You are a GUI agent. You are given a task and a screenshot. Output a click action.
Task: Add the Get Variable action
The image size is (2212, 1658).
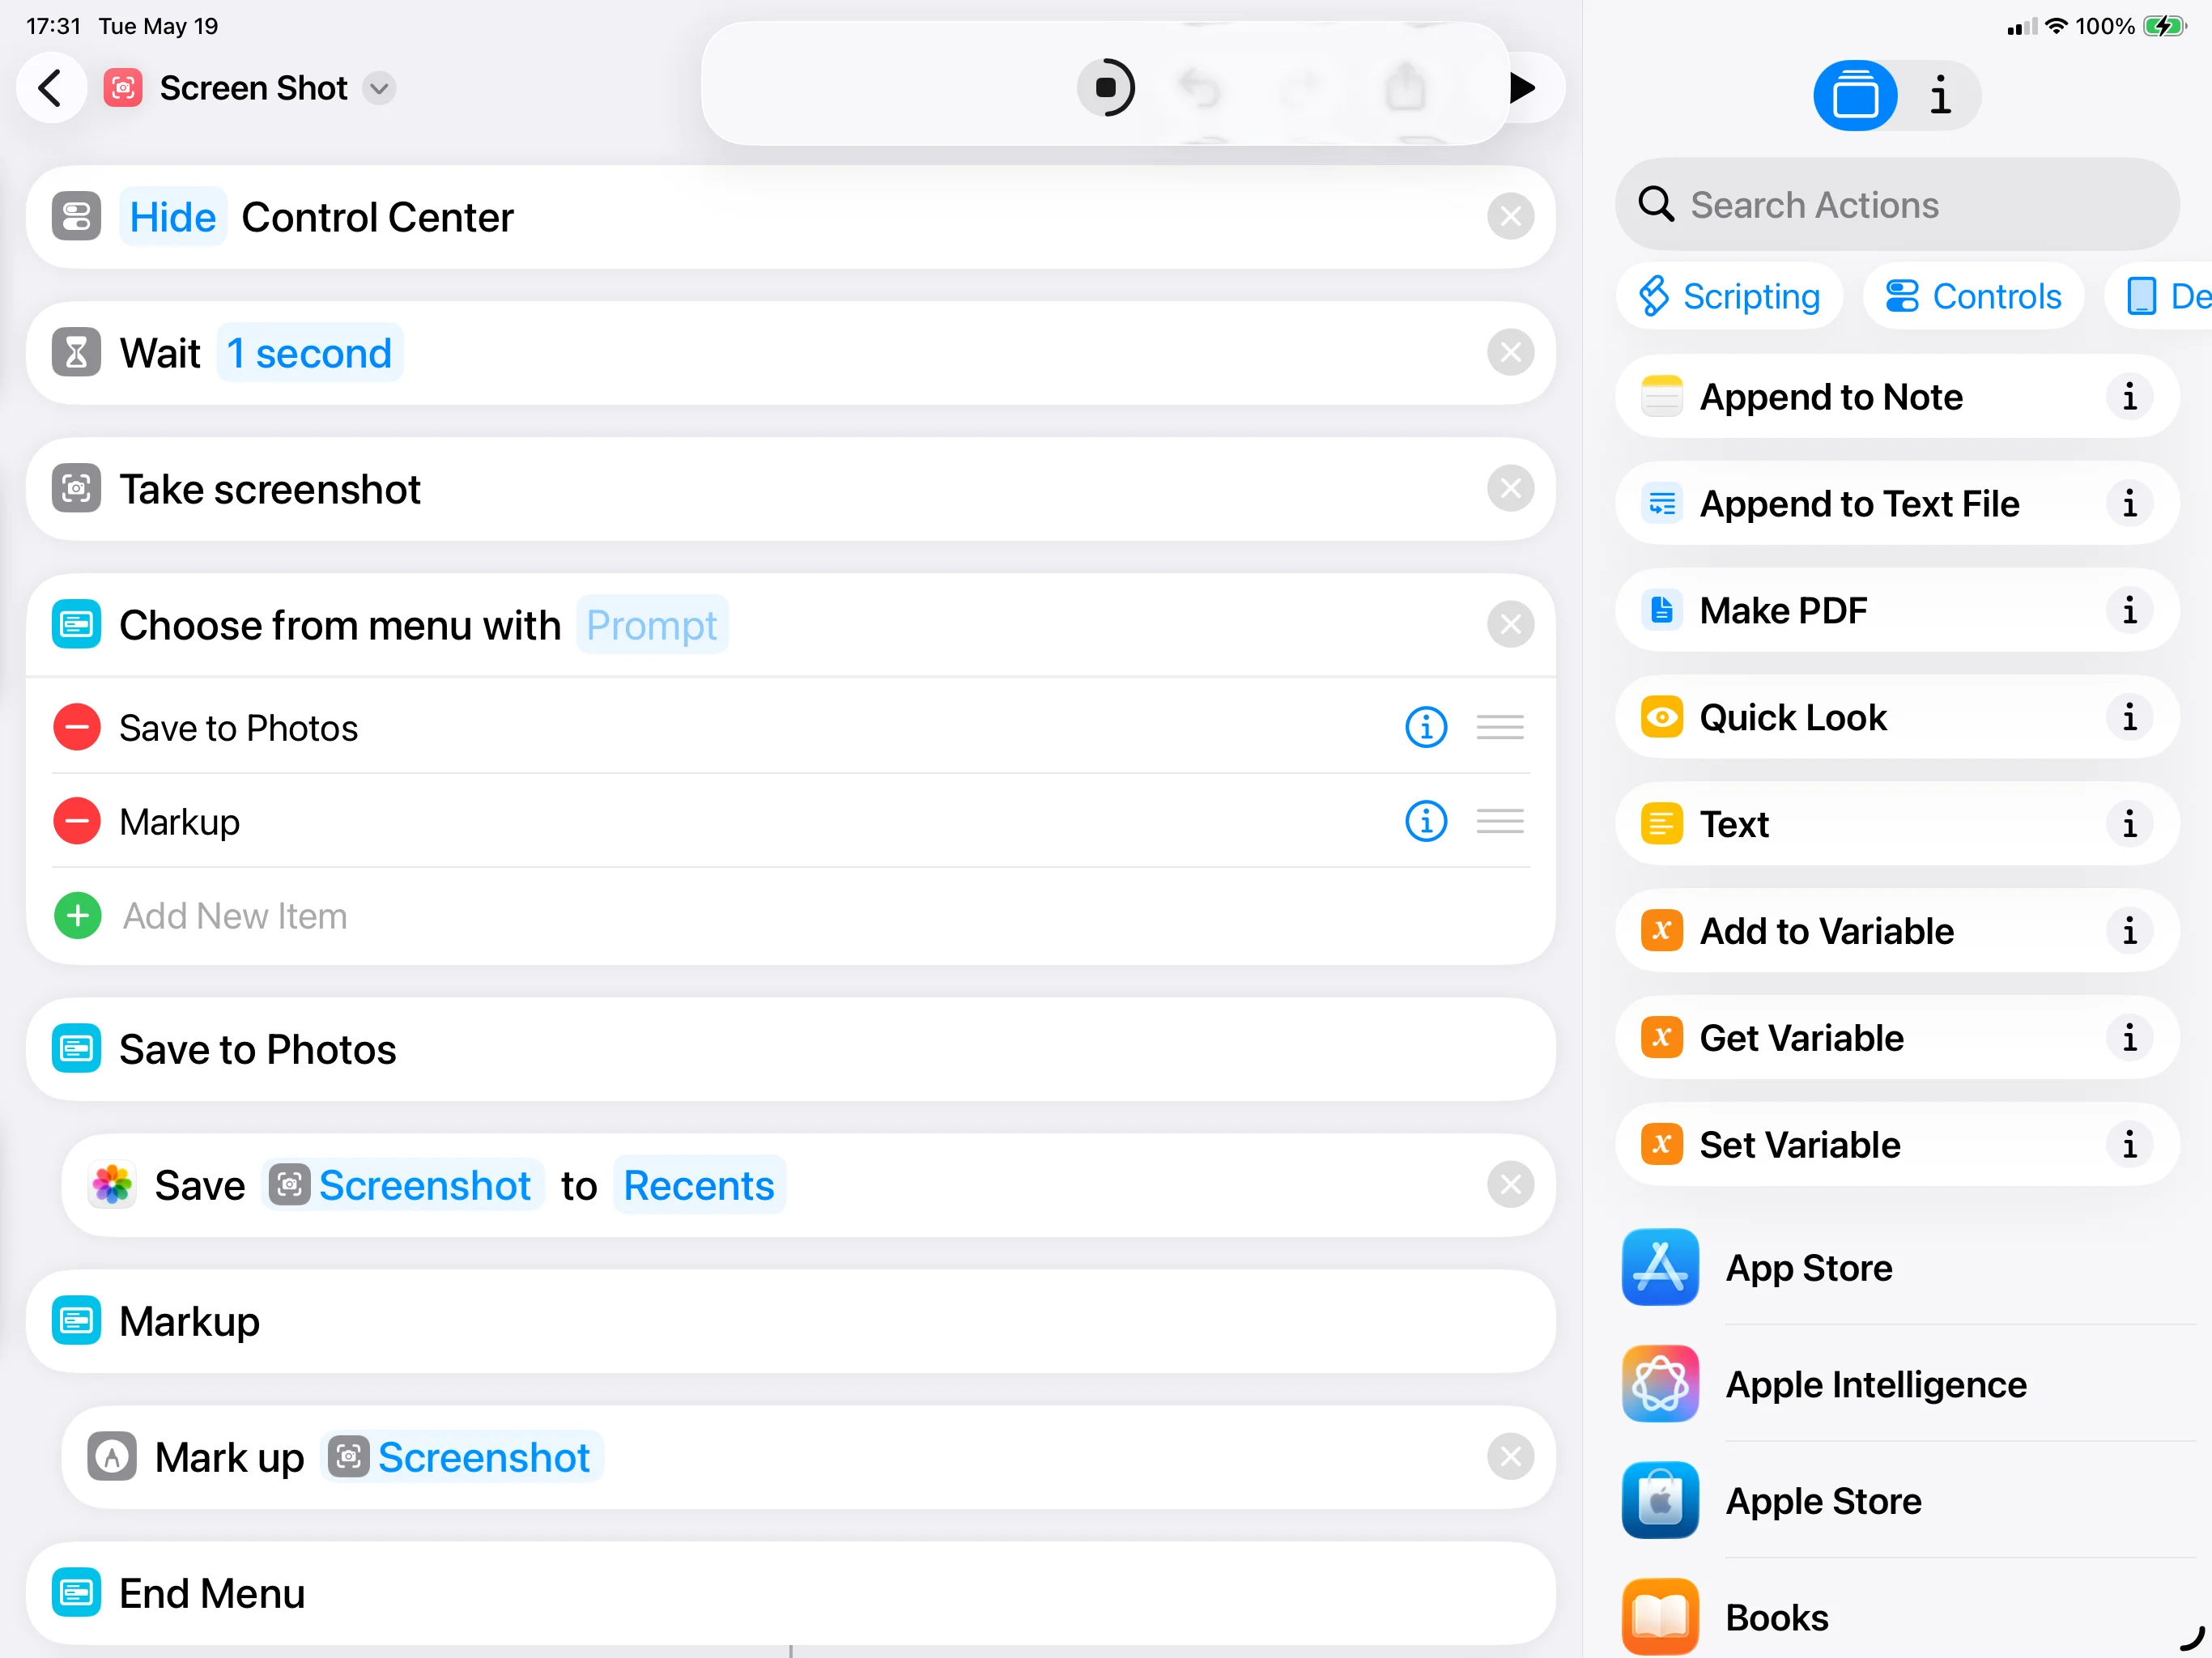coord(1896,1038)
